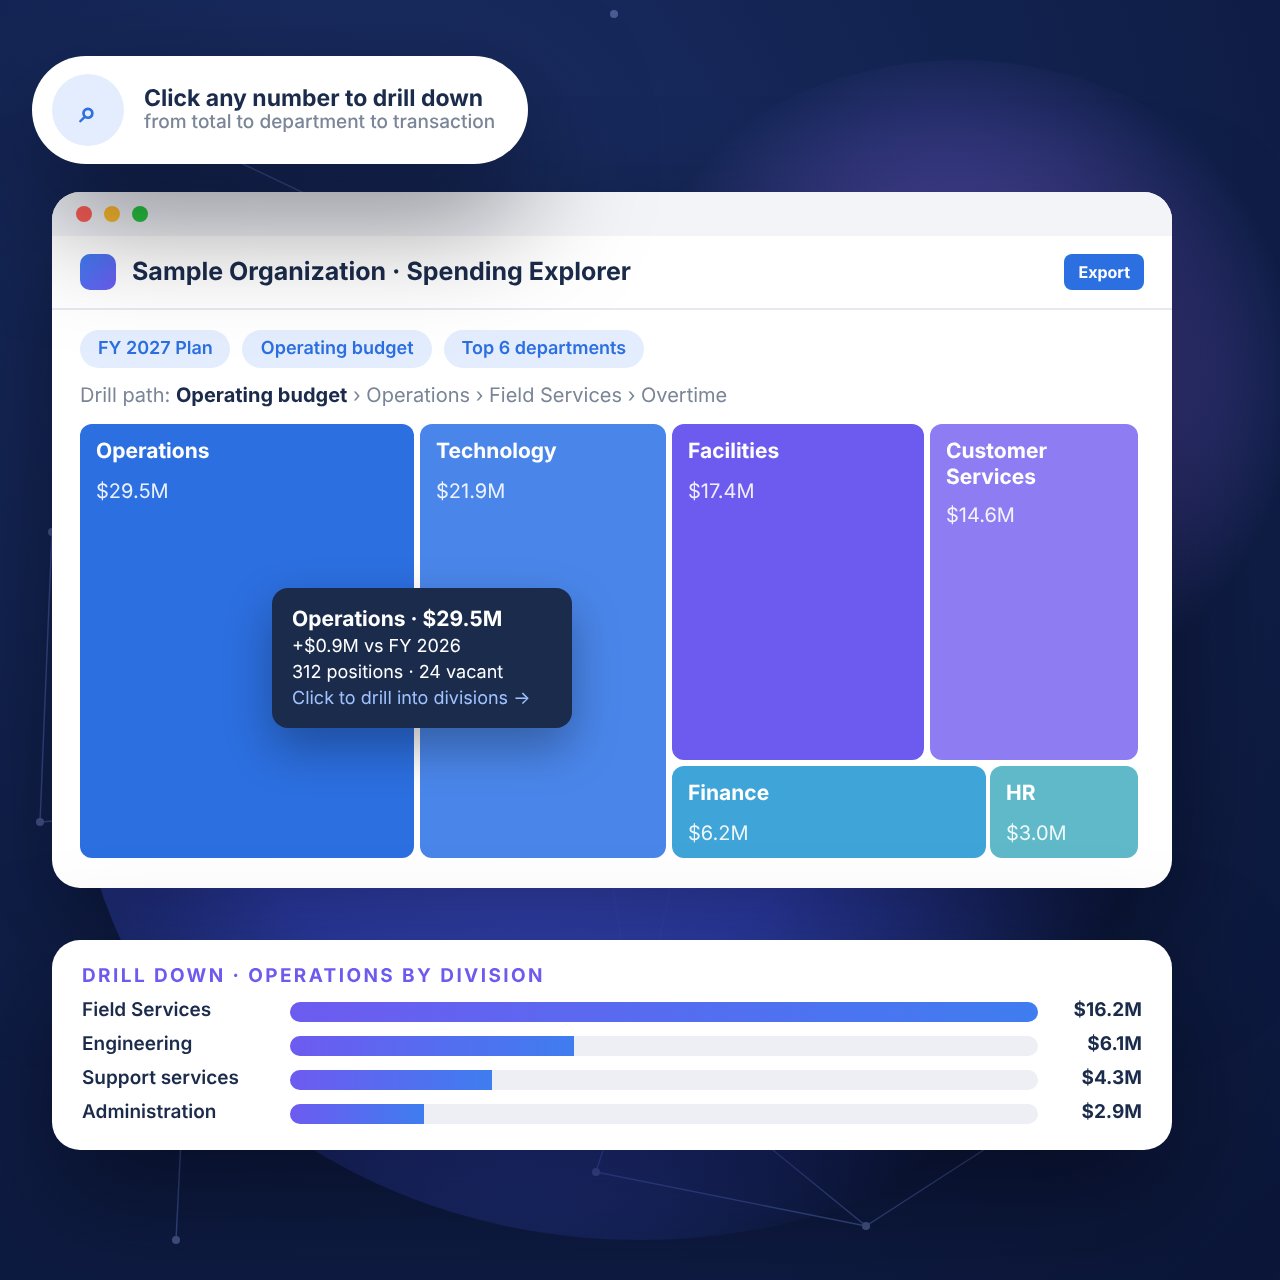Select the Top 6 departments chip
Viewport: 1280px width, 1280px height.
(x=544, y=348)
